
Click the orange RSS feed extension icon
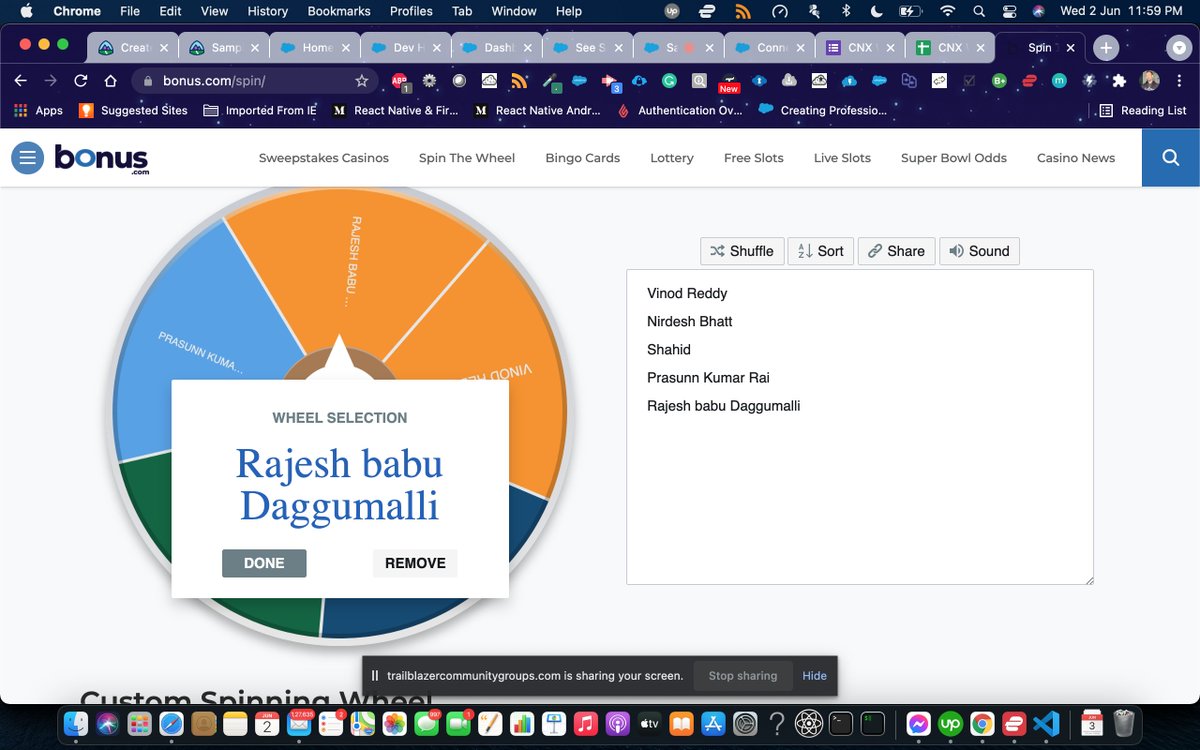519,80
